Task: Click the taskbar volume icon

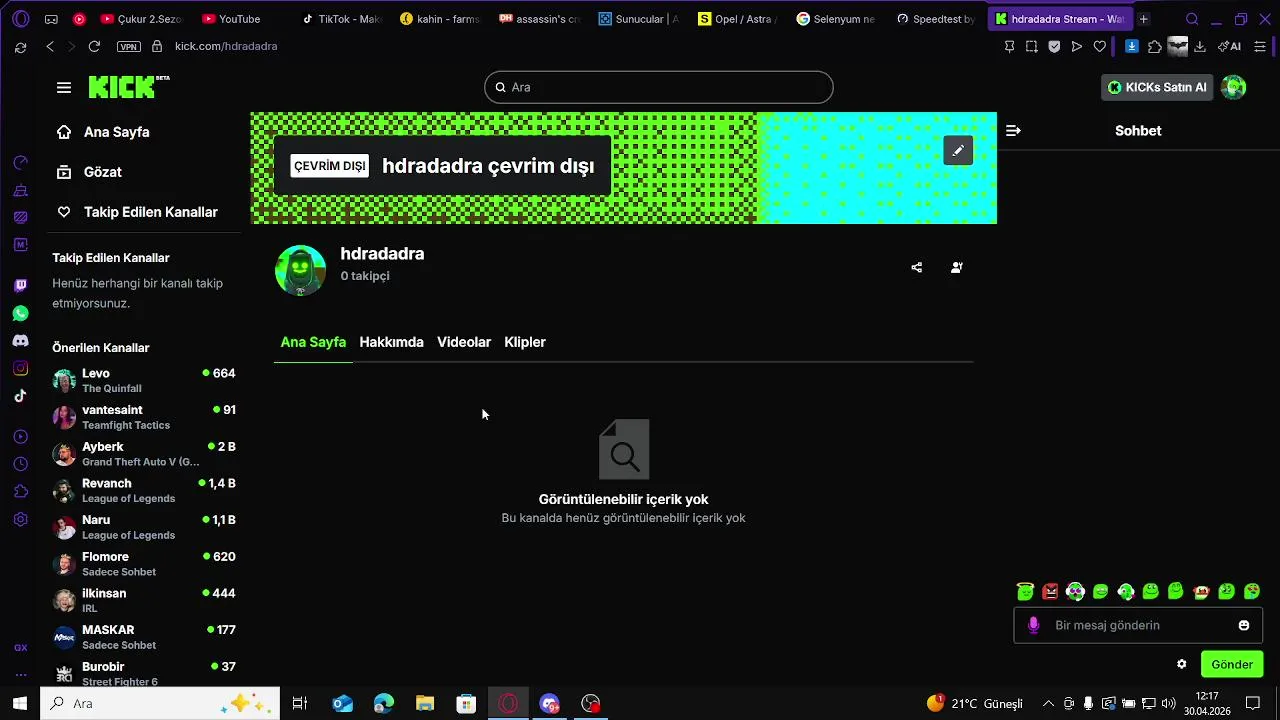Action: tap(1168, 703)
